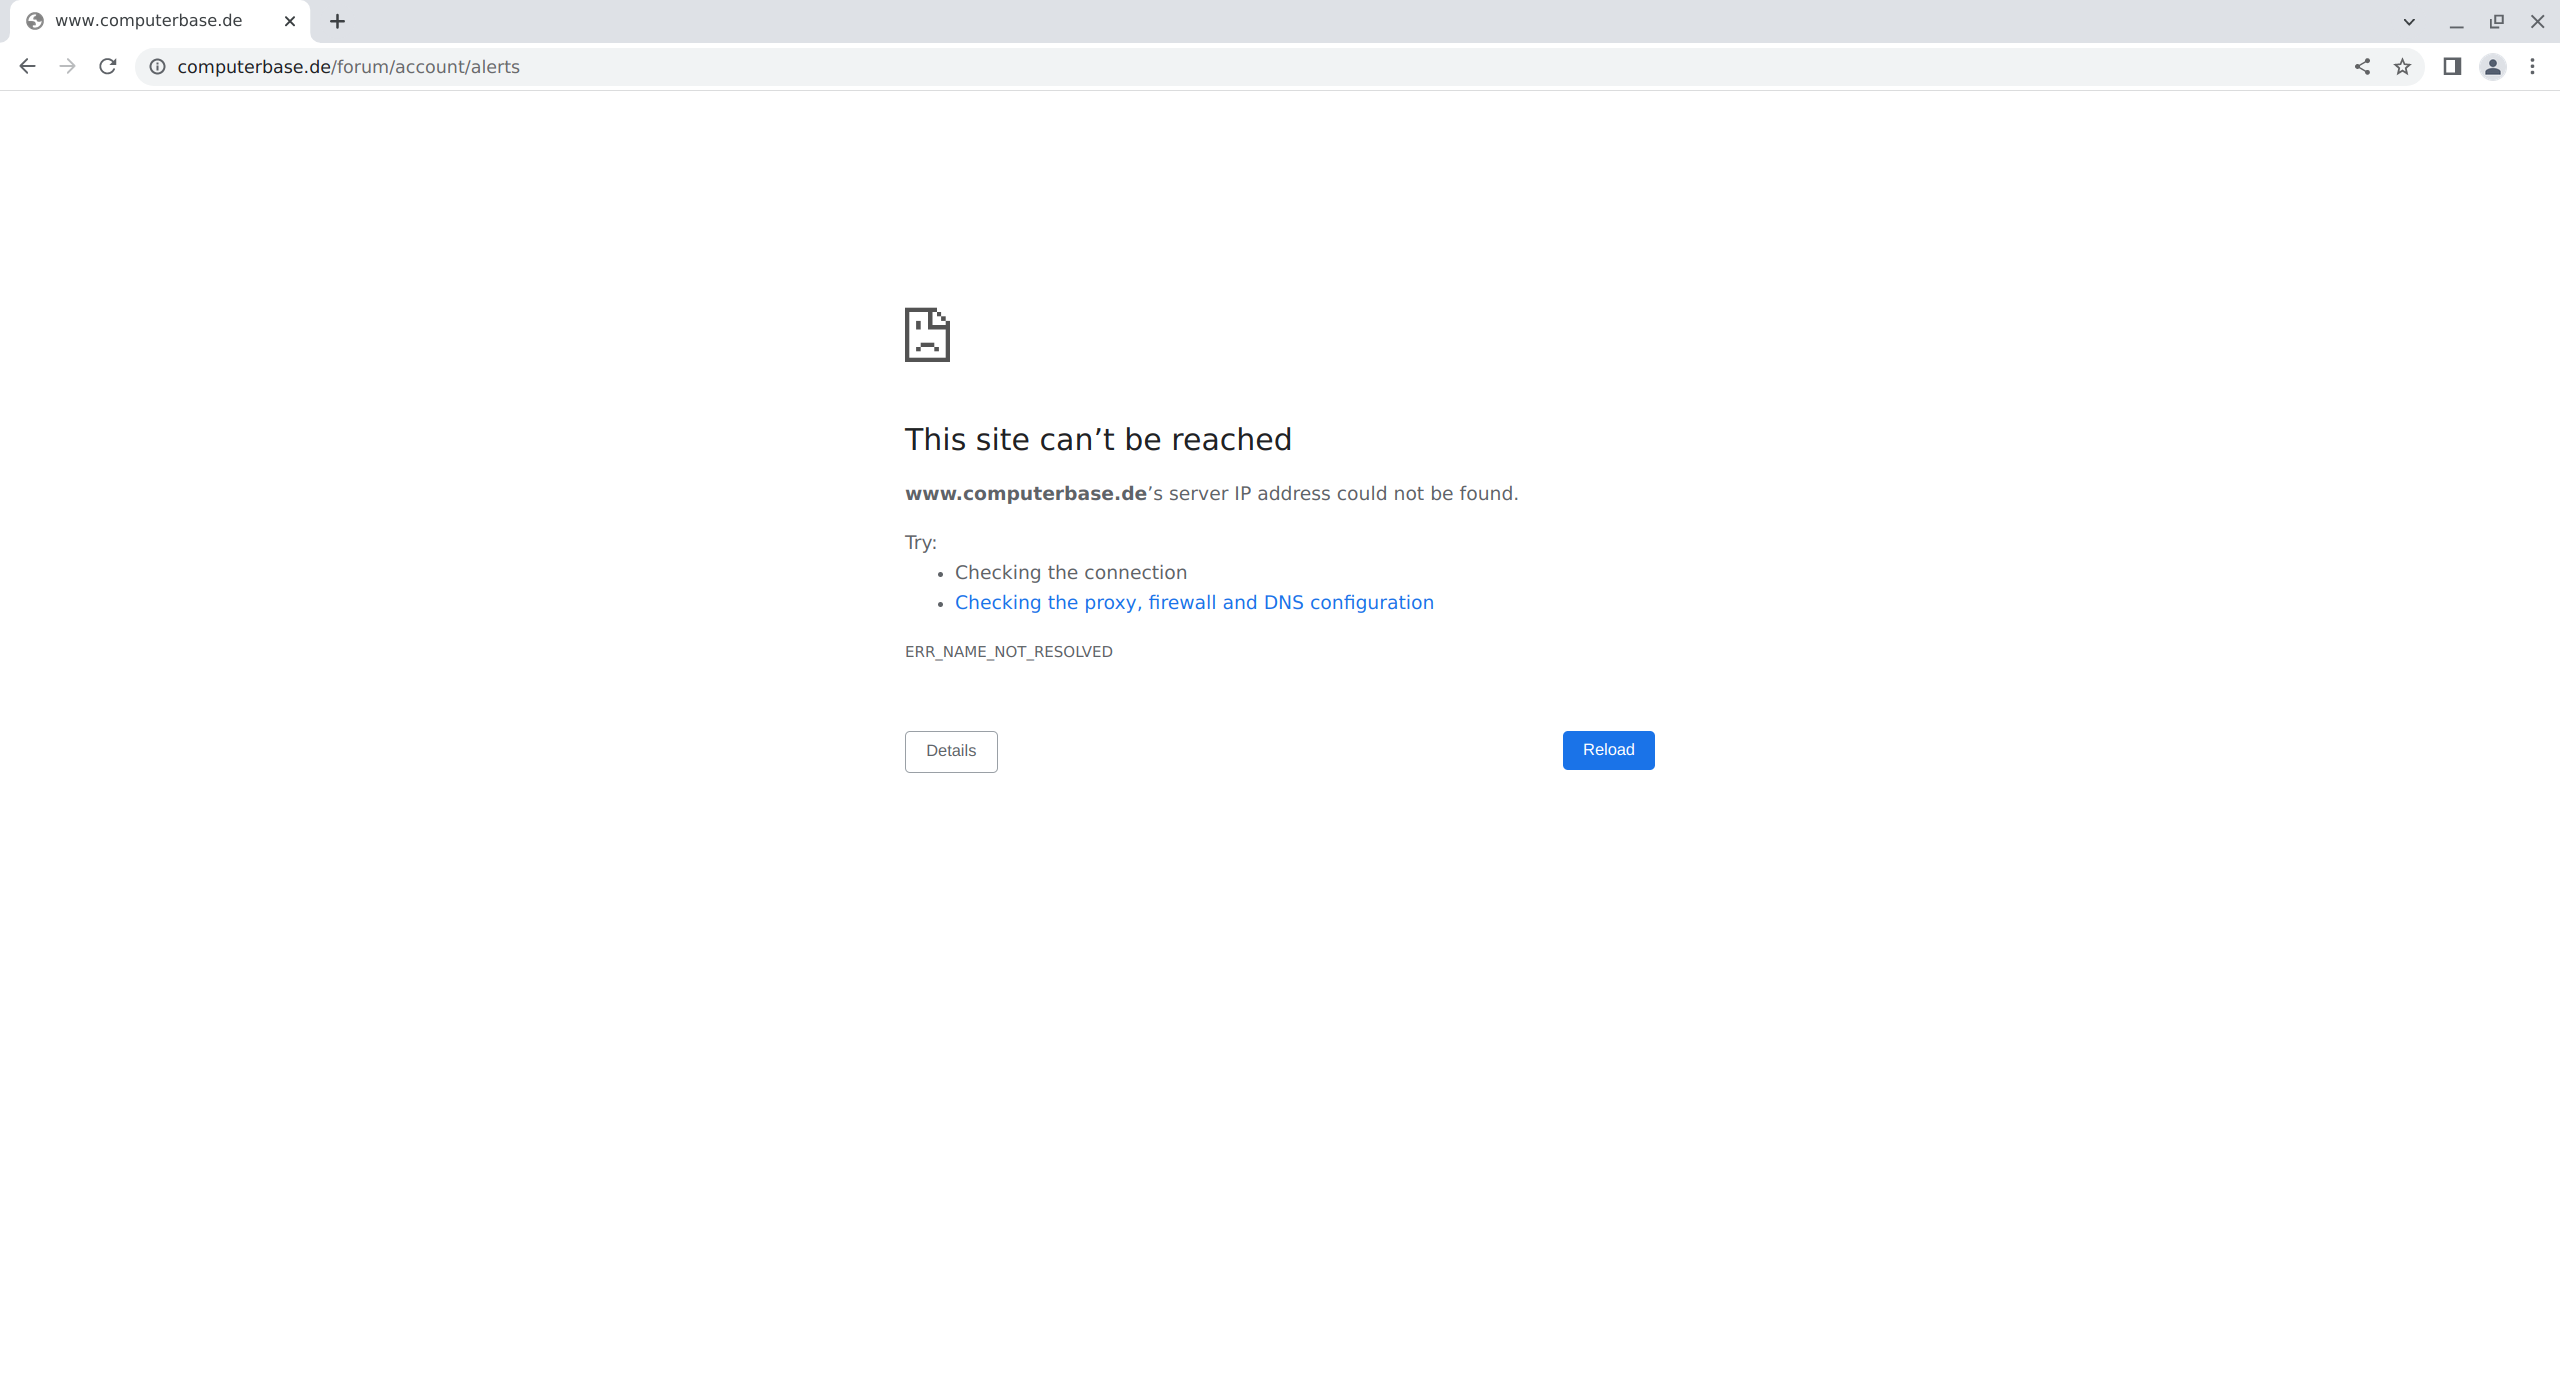Screen dimensions: 2560x1386
Task: Open the profile avatar menu
Action: (2493, 66)
